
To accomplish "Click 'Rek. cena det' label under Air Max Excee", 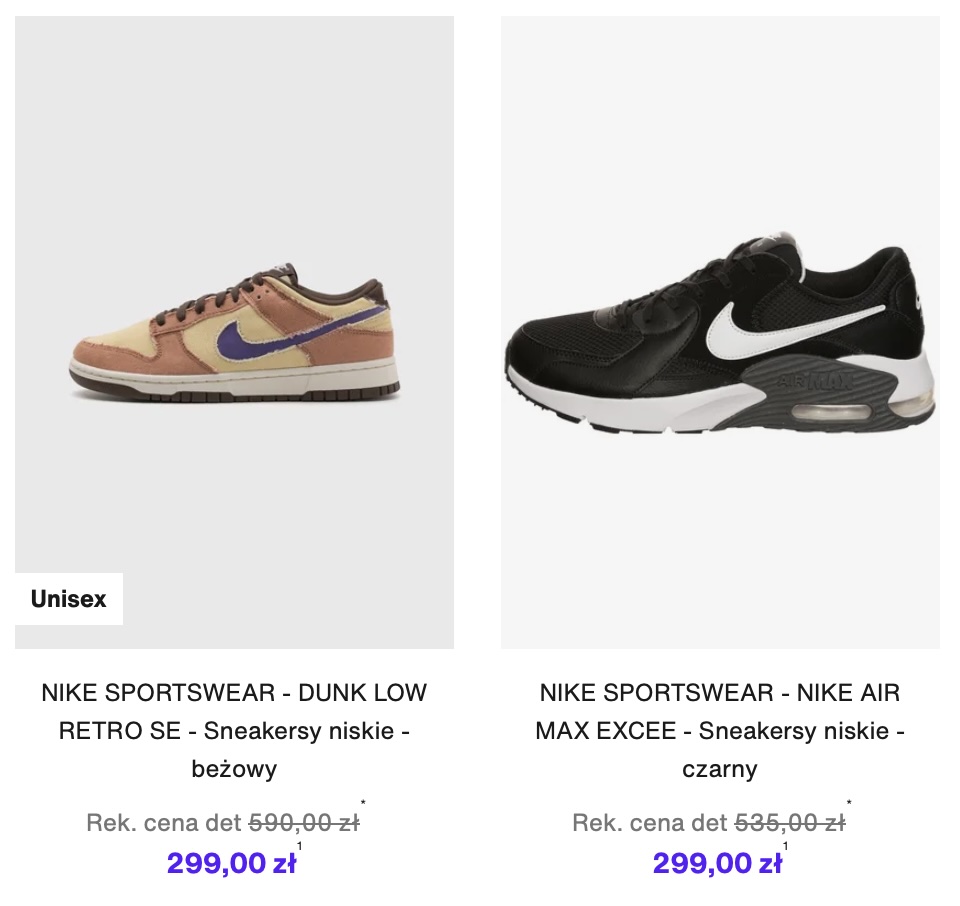I will coord(650,823).
